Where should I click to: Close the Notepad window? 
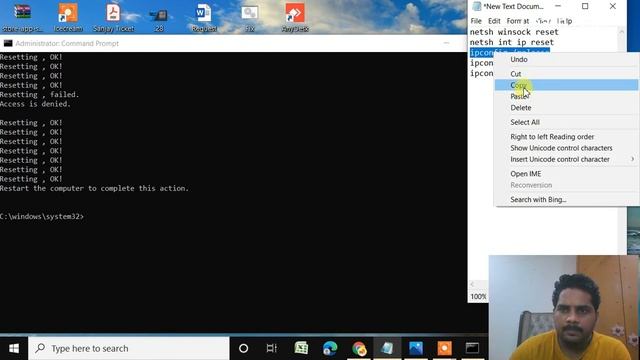tap(613, 6)
